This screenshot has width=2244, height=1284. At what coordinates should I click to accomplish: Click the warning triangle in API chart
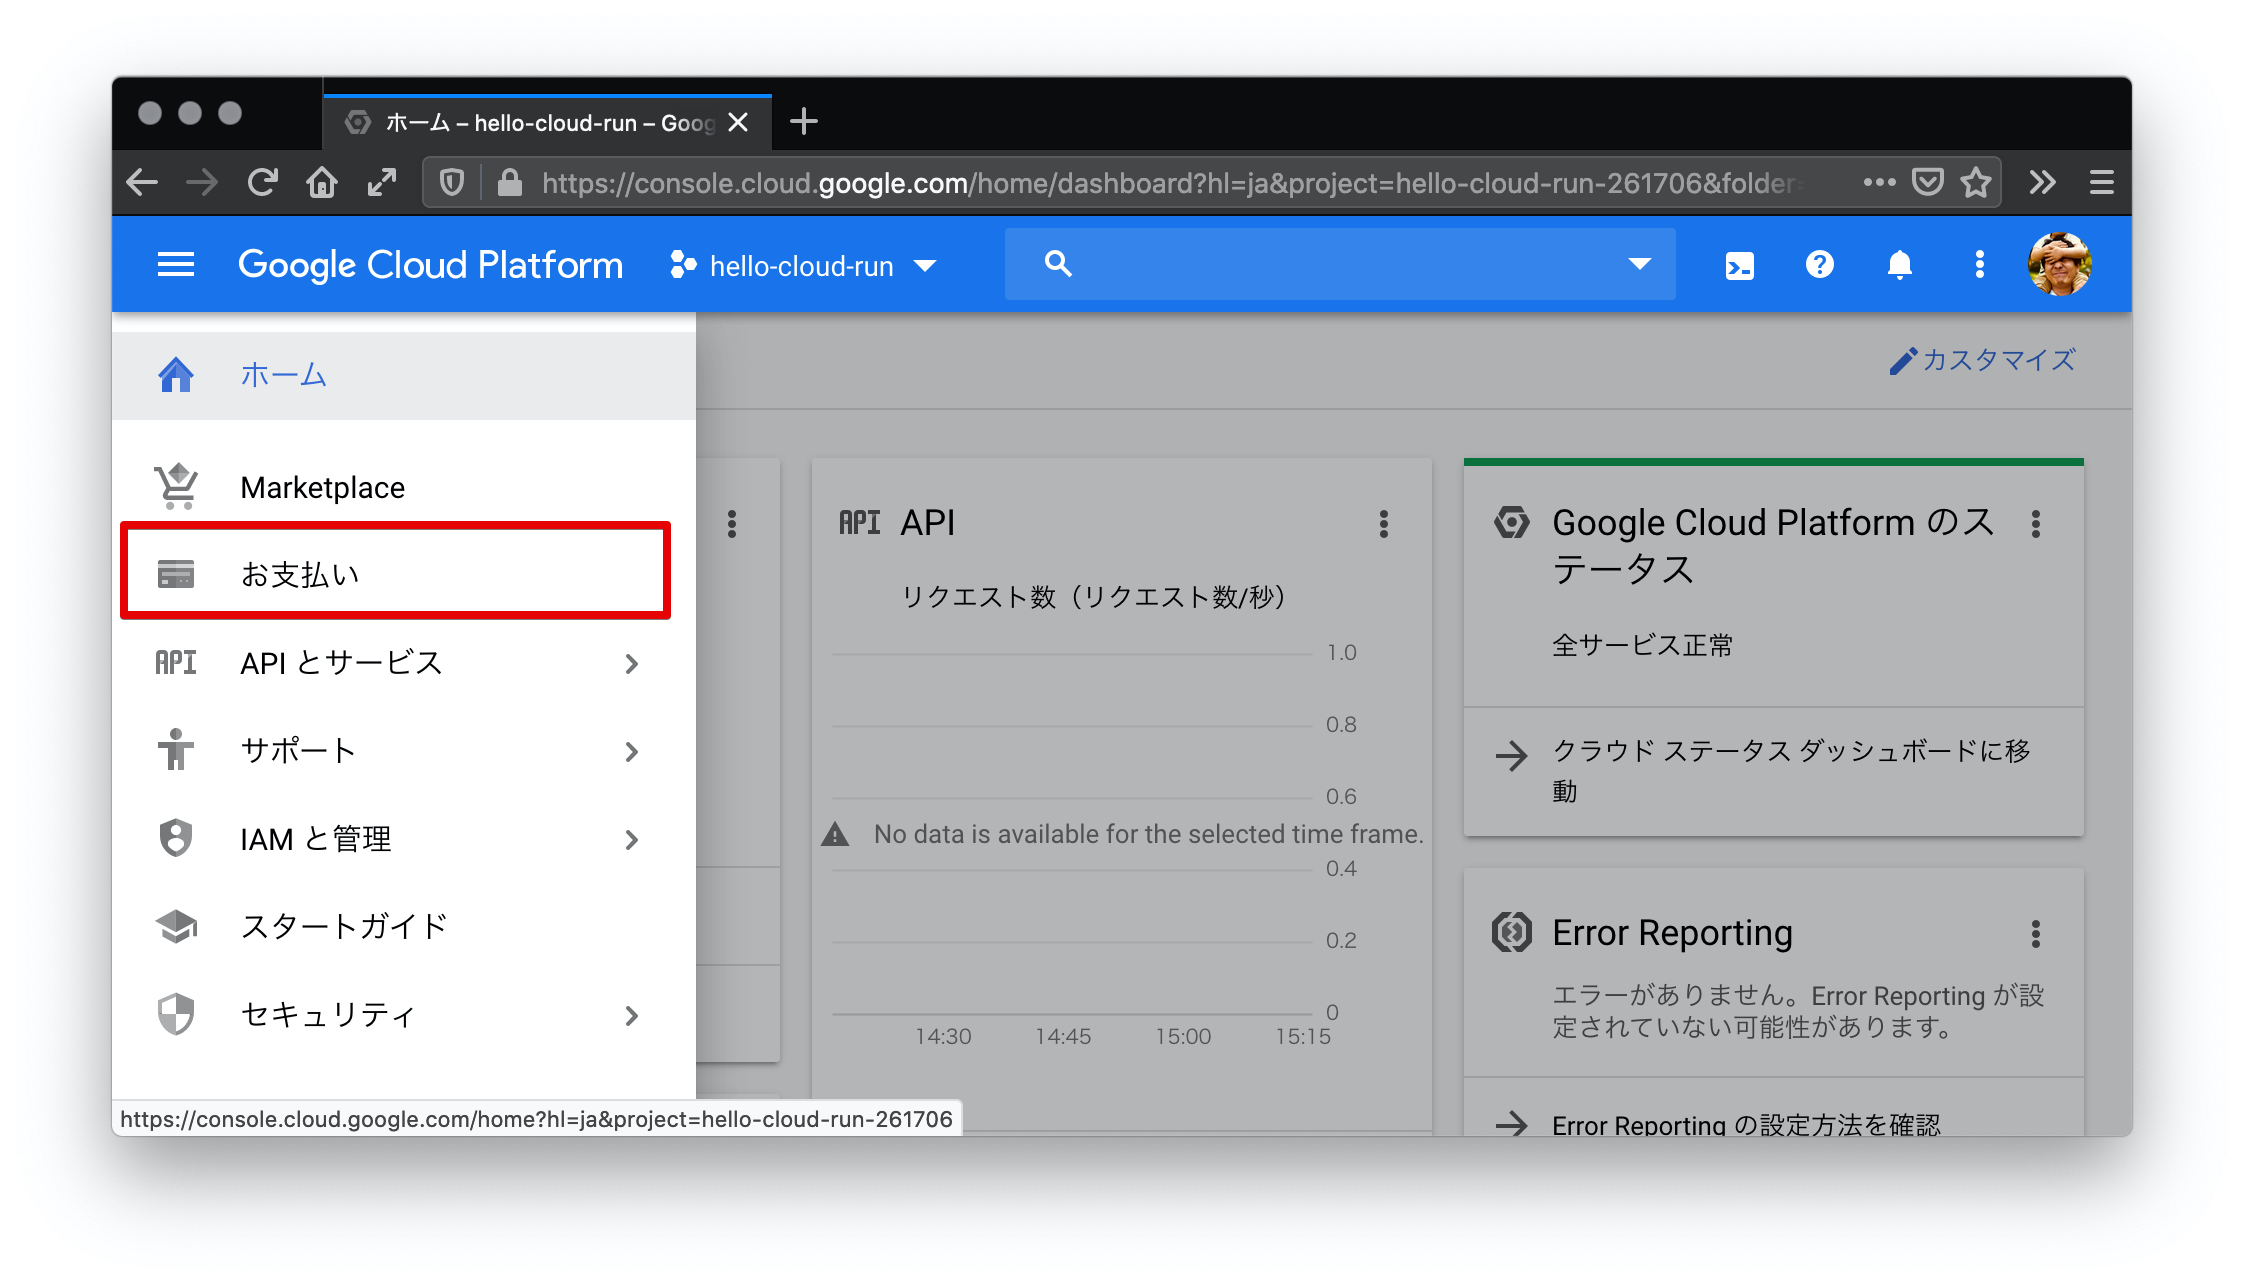[x=835, y=834]
